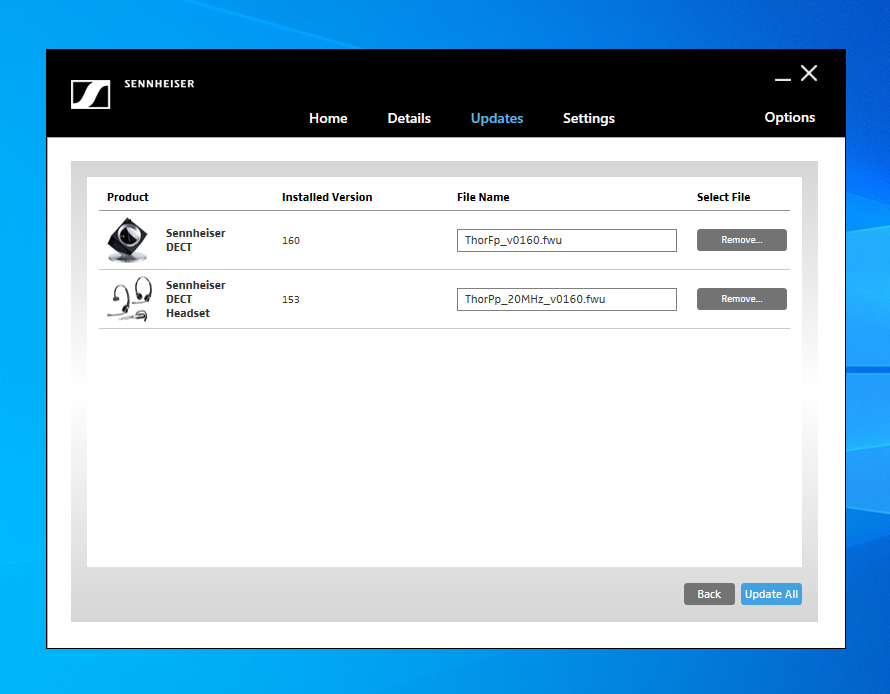Open the Home tab
The height and width of the screenshot is (694, 890).
point(328,118)
